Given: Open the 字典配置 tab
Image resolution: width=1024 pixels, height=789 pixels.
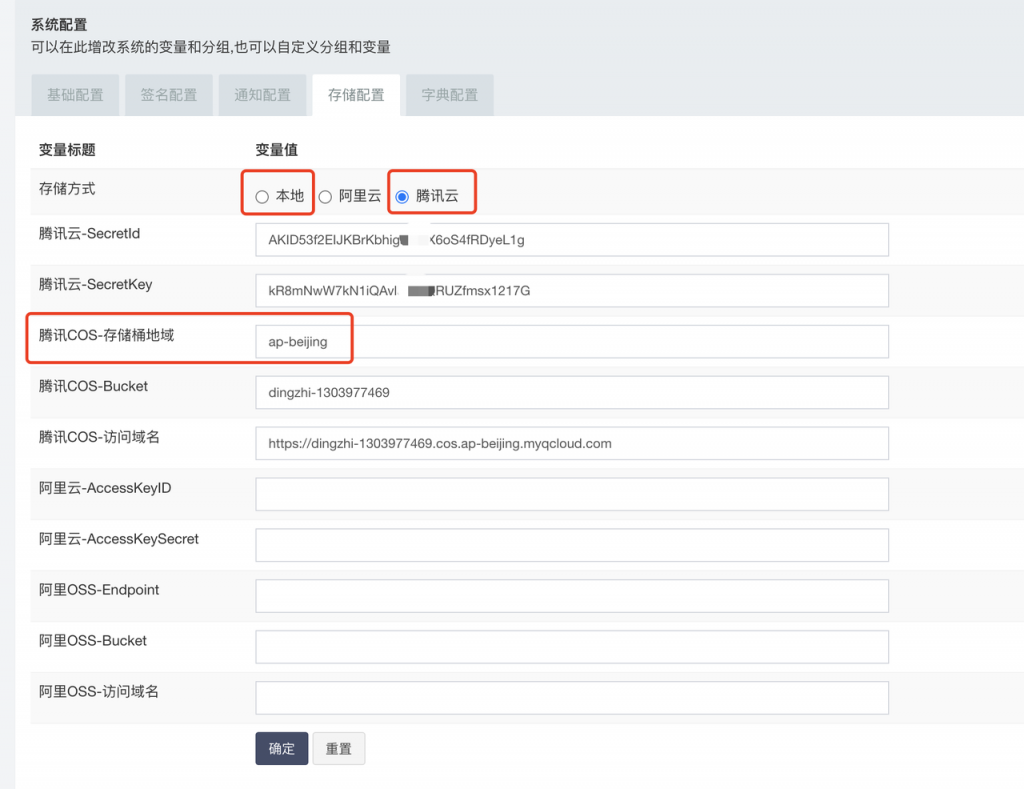Looking at the screenshot, I should tap(449, 95).
